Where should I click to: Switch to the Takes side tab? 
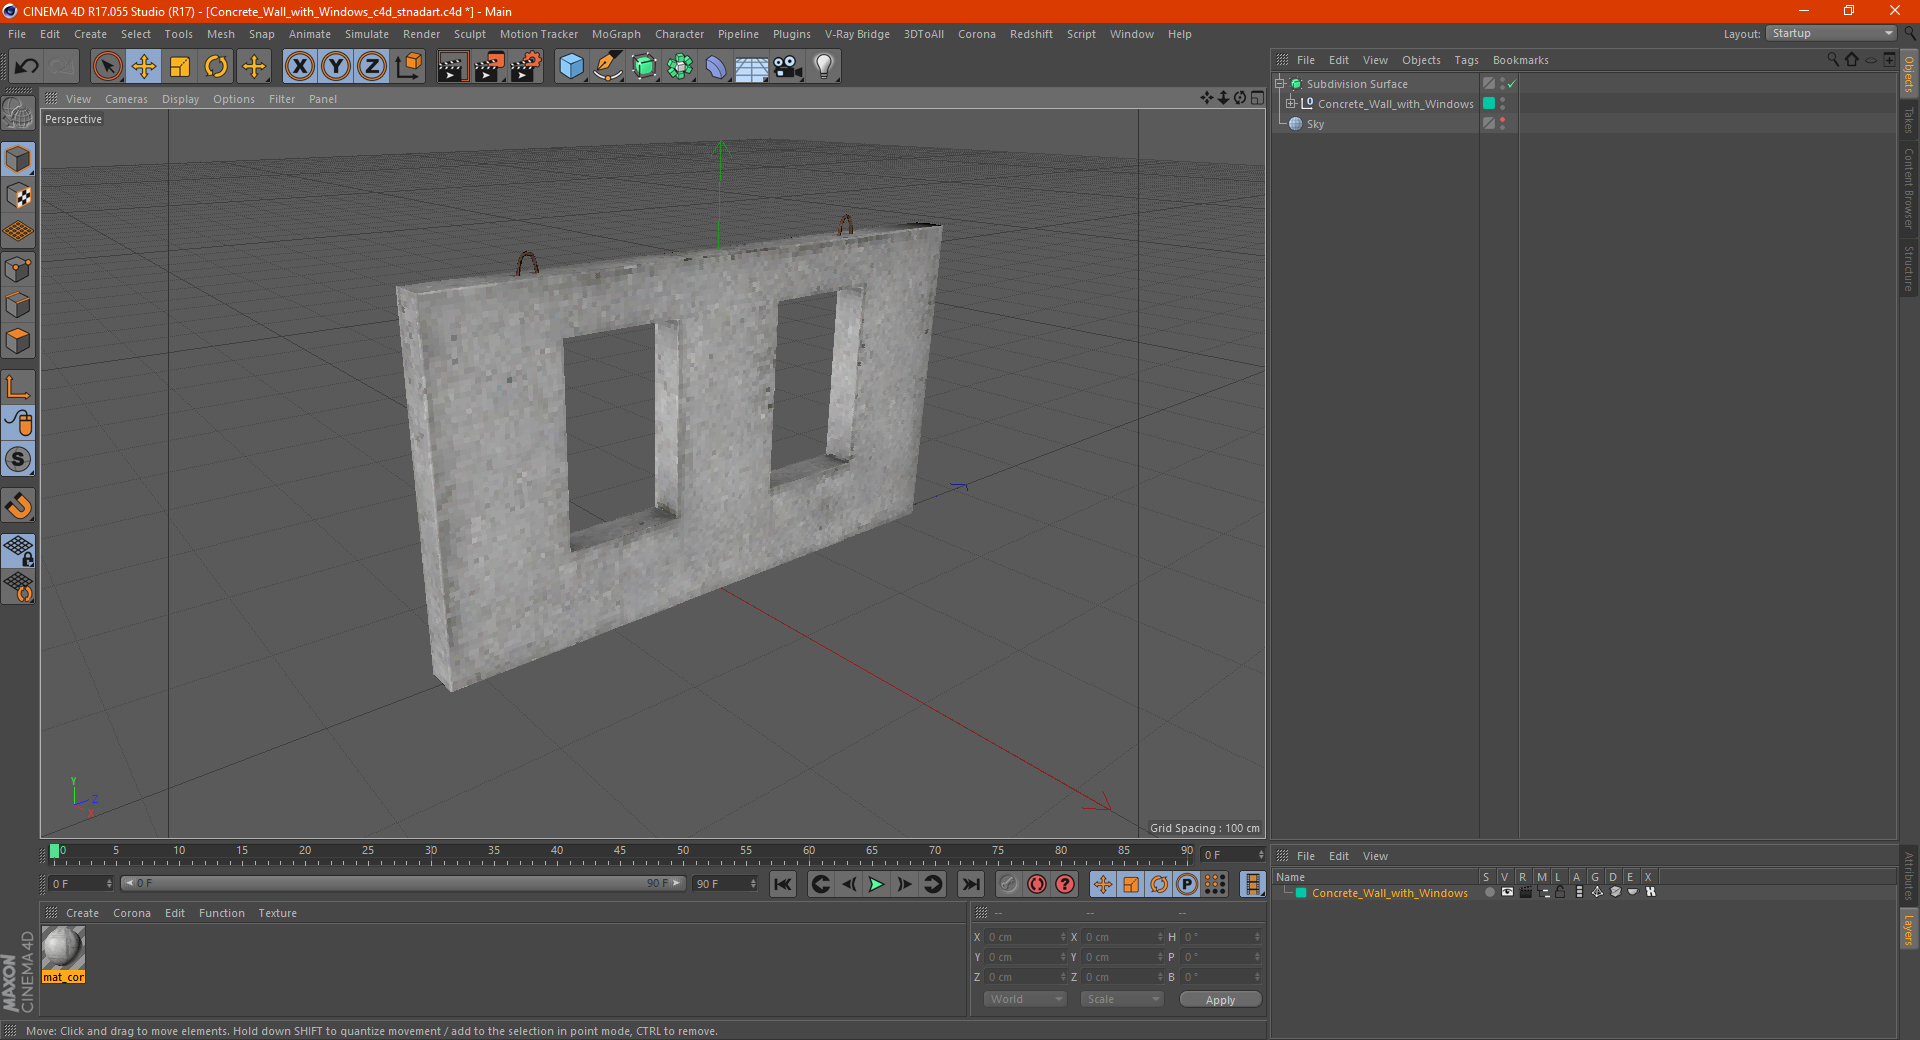[x=1909, y=121]
